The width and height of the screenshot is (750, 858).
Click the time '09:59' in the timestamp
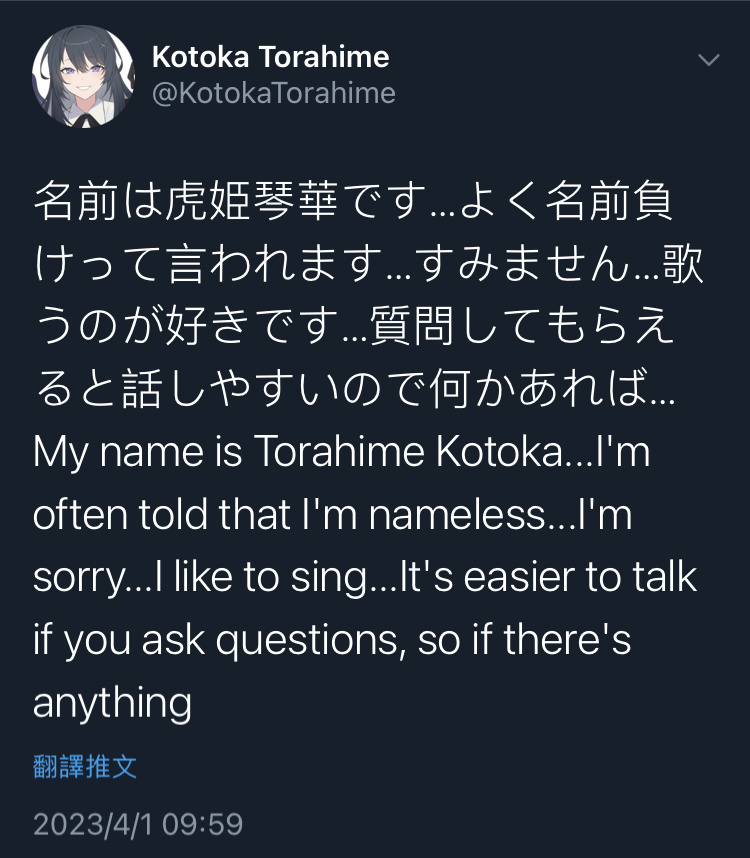pos(202,824)
